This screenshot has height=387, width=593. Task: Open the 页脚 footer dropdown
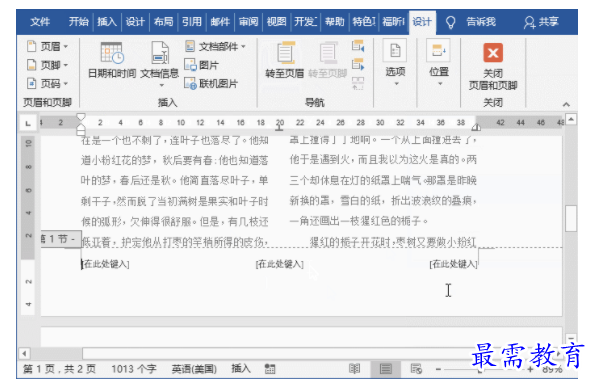coord(47,65)
